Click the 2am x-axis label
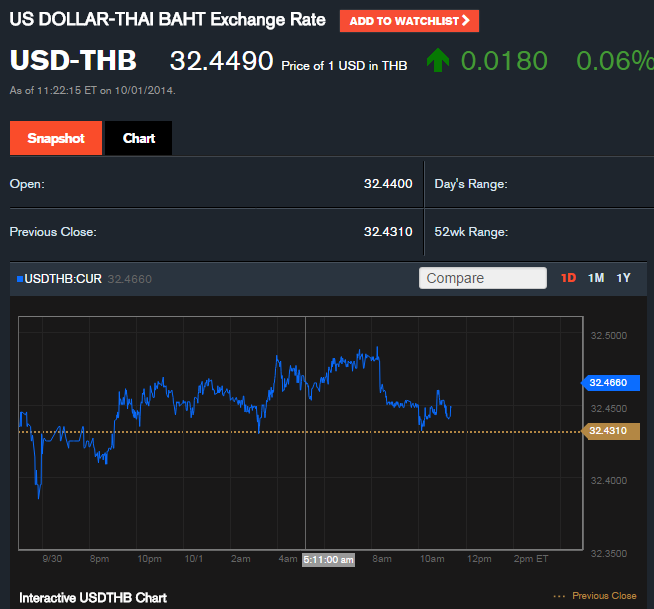 click(241, 559)
